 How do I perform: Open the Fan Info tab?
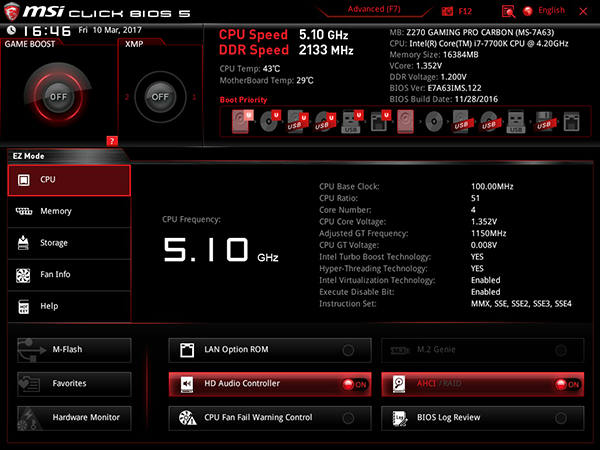pyautogui.click(x=69, y=275)
